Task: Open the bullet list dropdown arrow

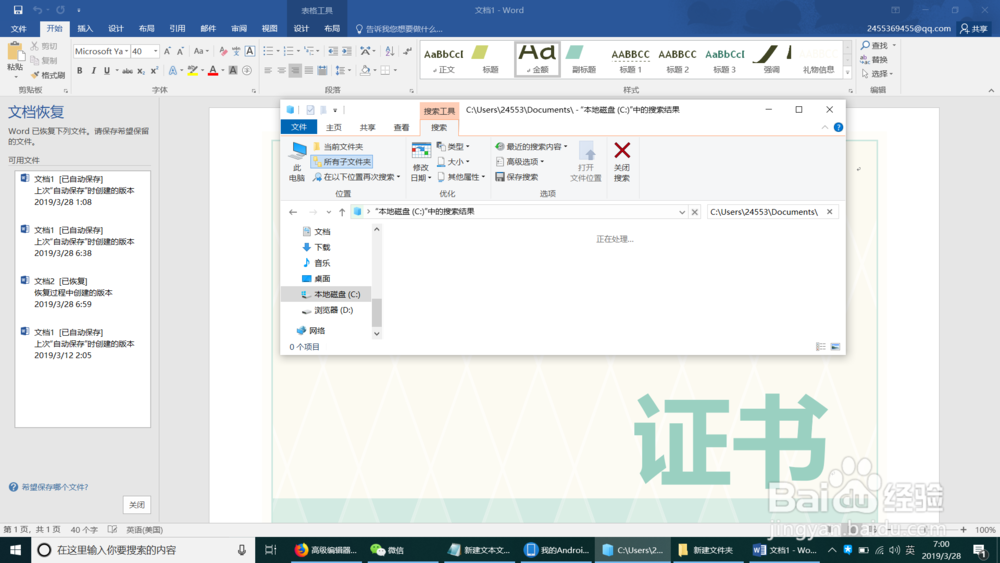Action: click(x=277, y=51)
